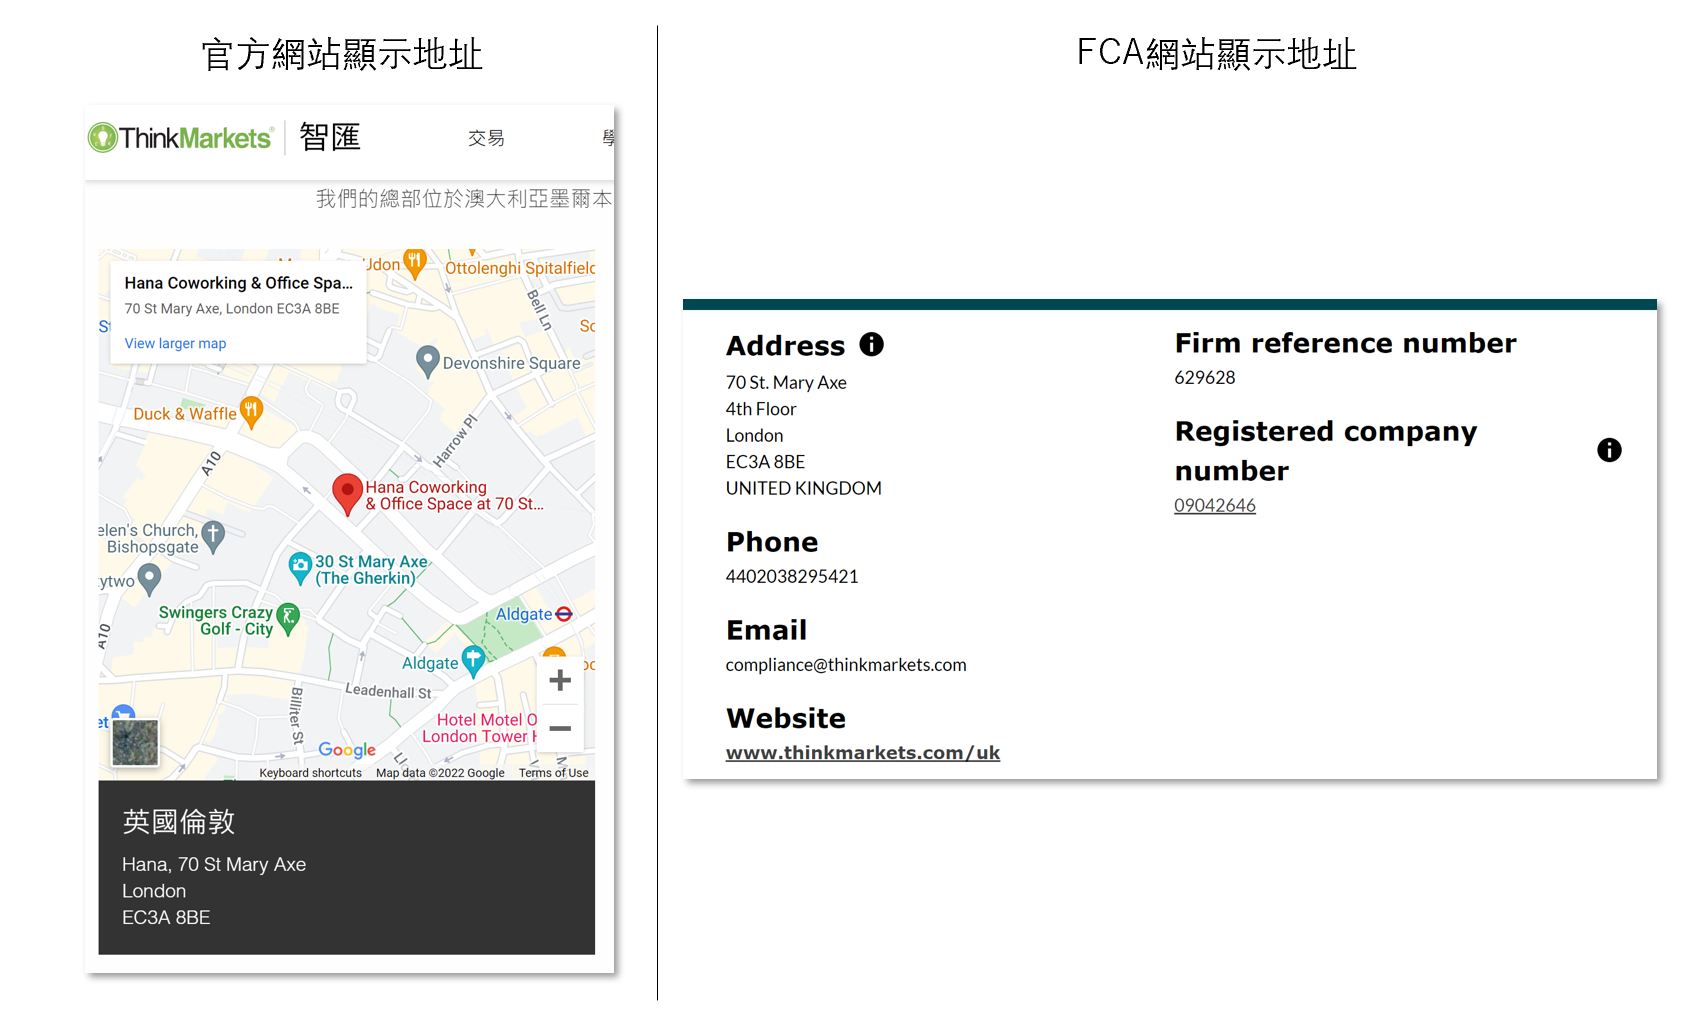Click the 智匯 brand text
Screen dimensions: 1702x1012
pos(330,137)
